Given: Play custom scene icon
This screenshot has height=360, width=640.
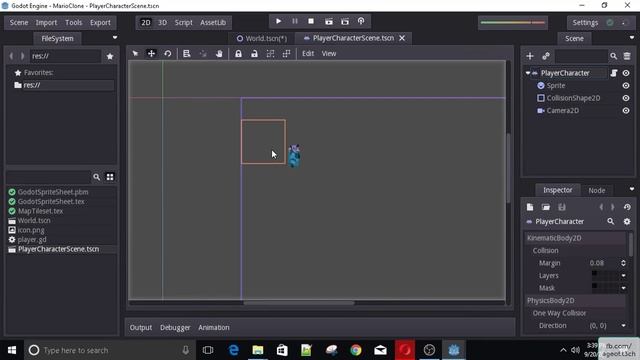Looking at the screenshot, I should (345, 21).
